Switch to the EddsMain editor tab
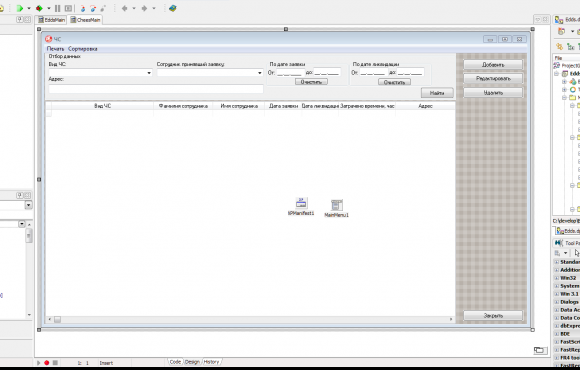 (52, 20)
